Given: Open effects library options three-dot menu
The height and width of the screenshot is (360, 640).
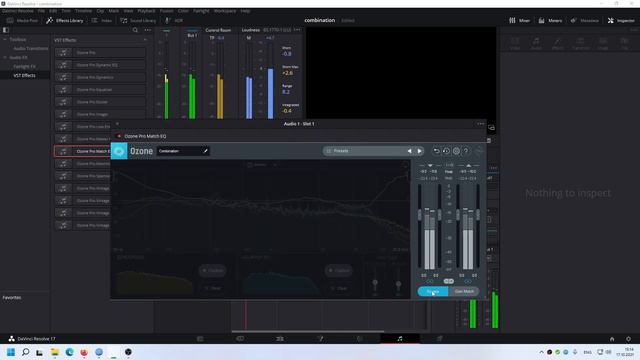Looking at the screenshot, I should click(x=147, y=30).
